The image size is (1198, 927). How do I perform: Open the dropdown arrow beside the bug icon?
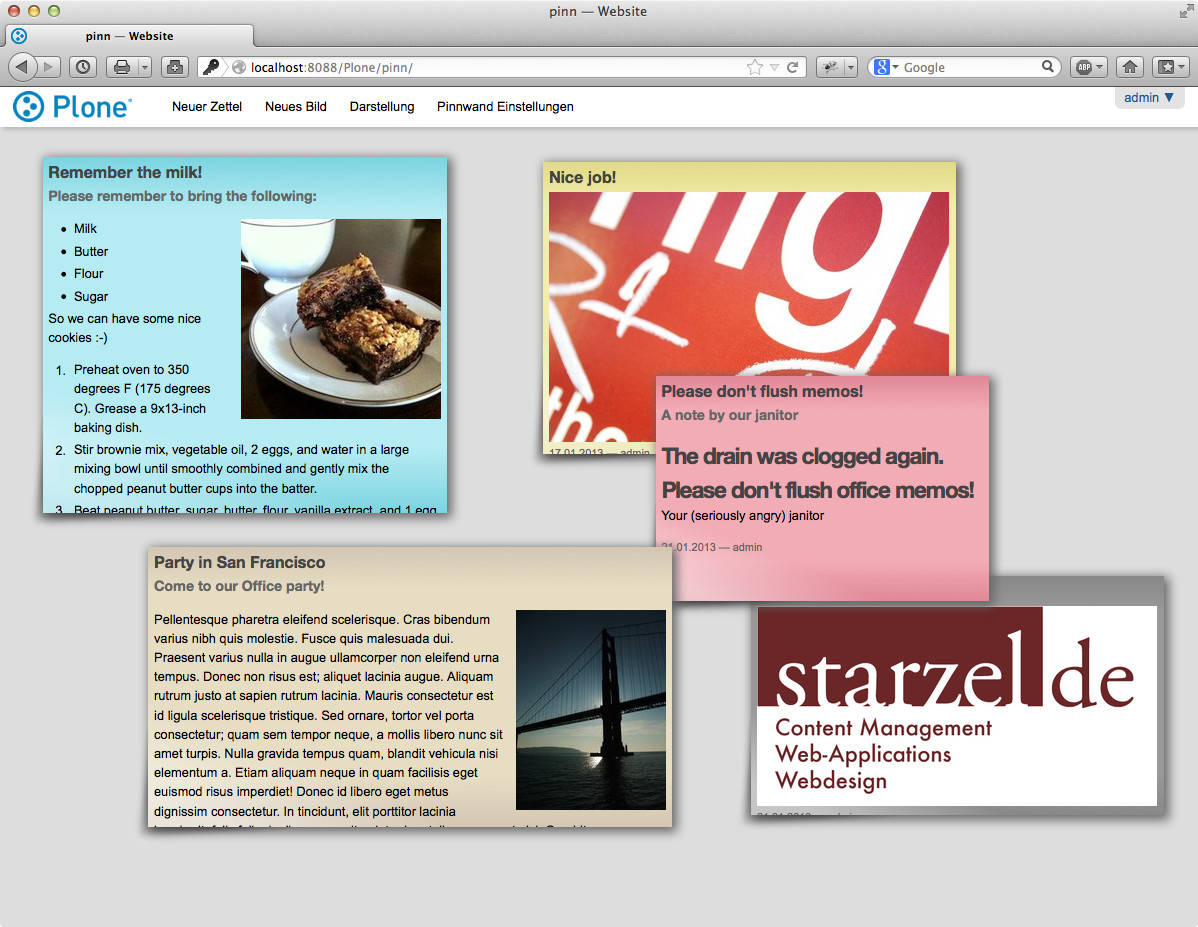[x=850, y=67]
